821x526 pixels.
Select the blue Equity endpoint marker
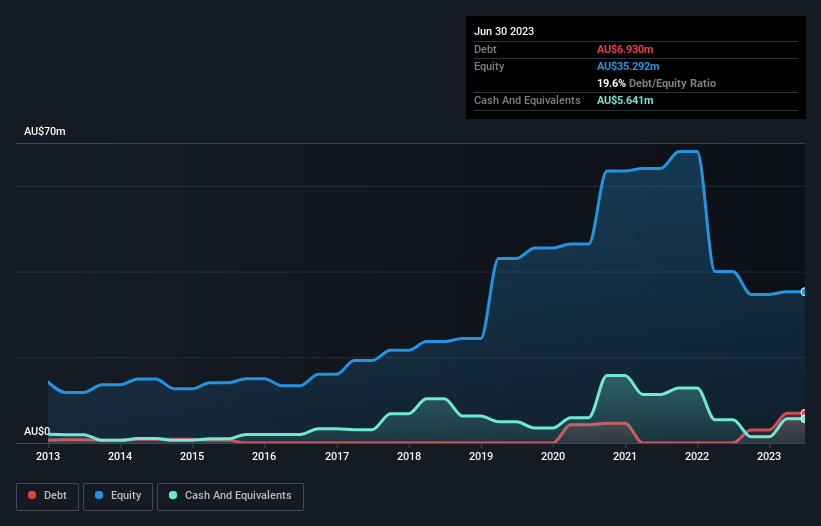pyautogui.click(x=804, y=292)
